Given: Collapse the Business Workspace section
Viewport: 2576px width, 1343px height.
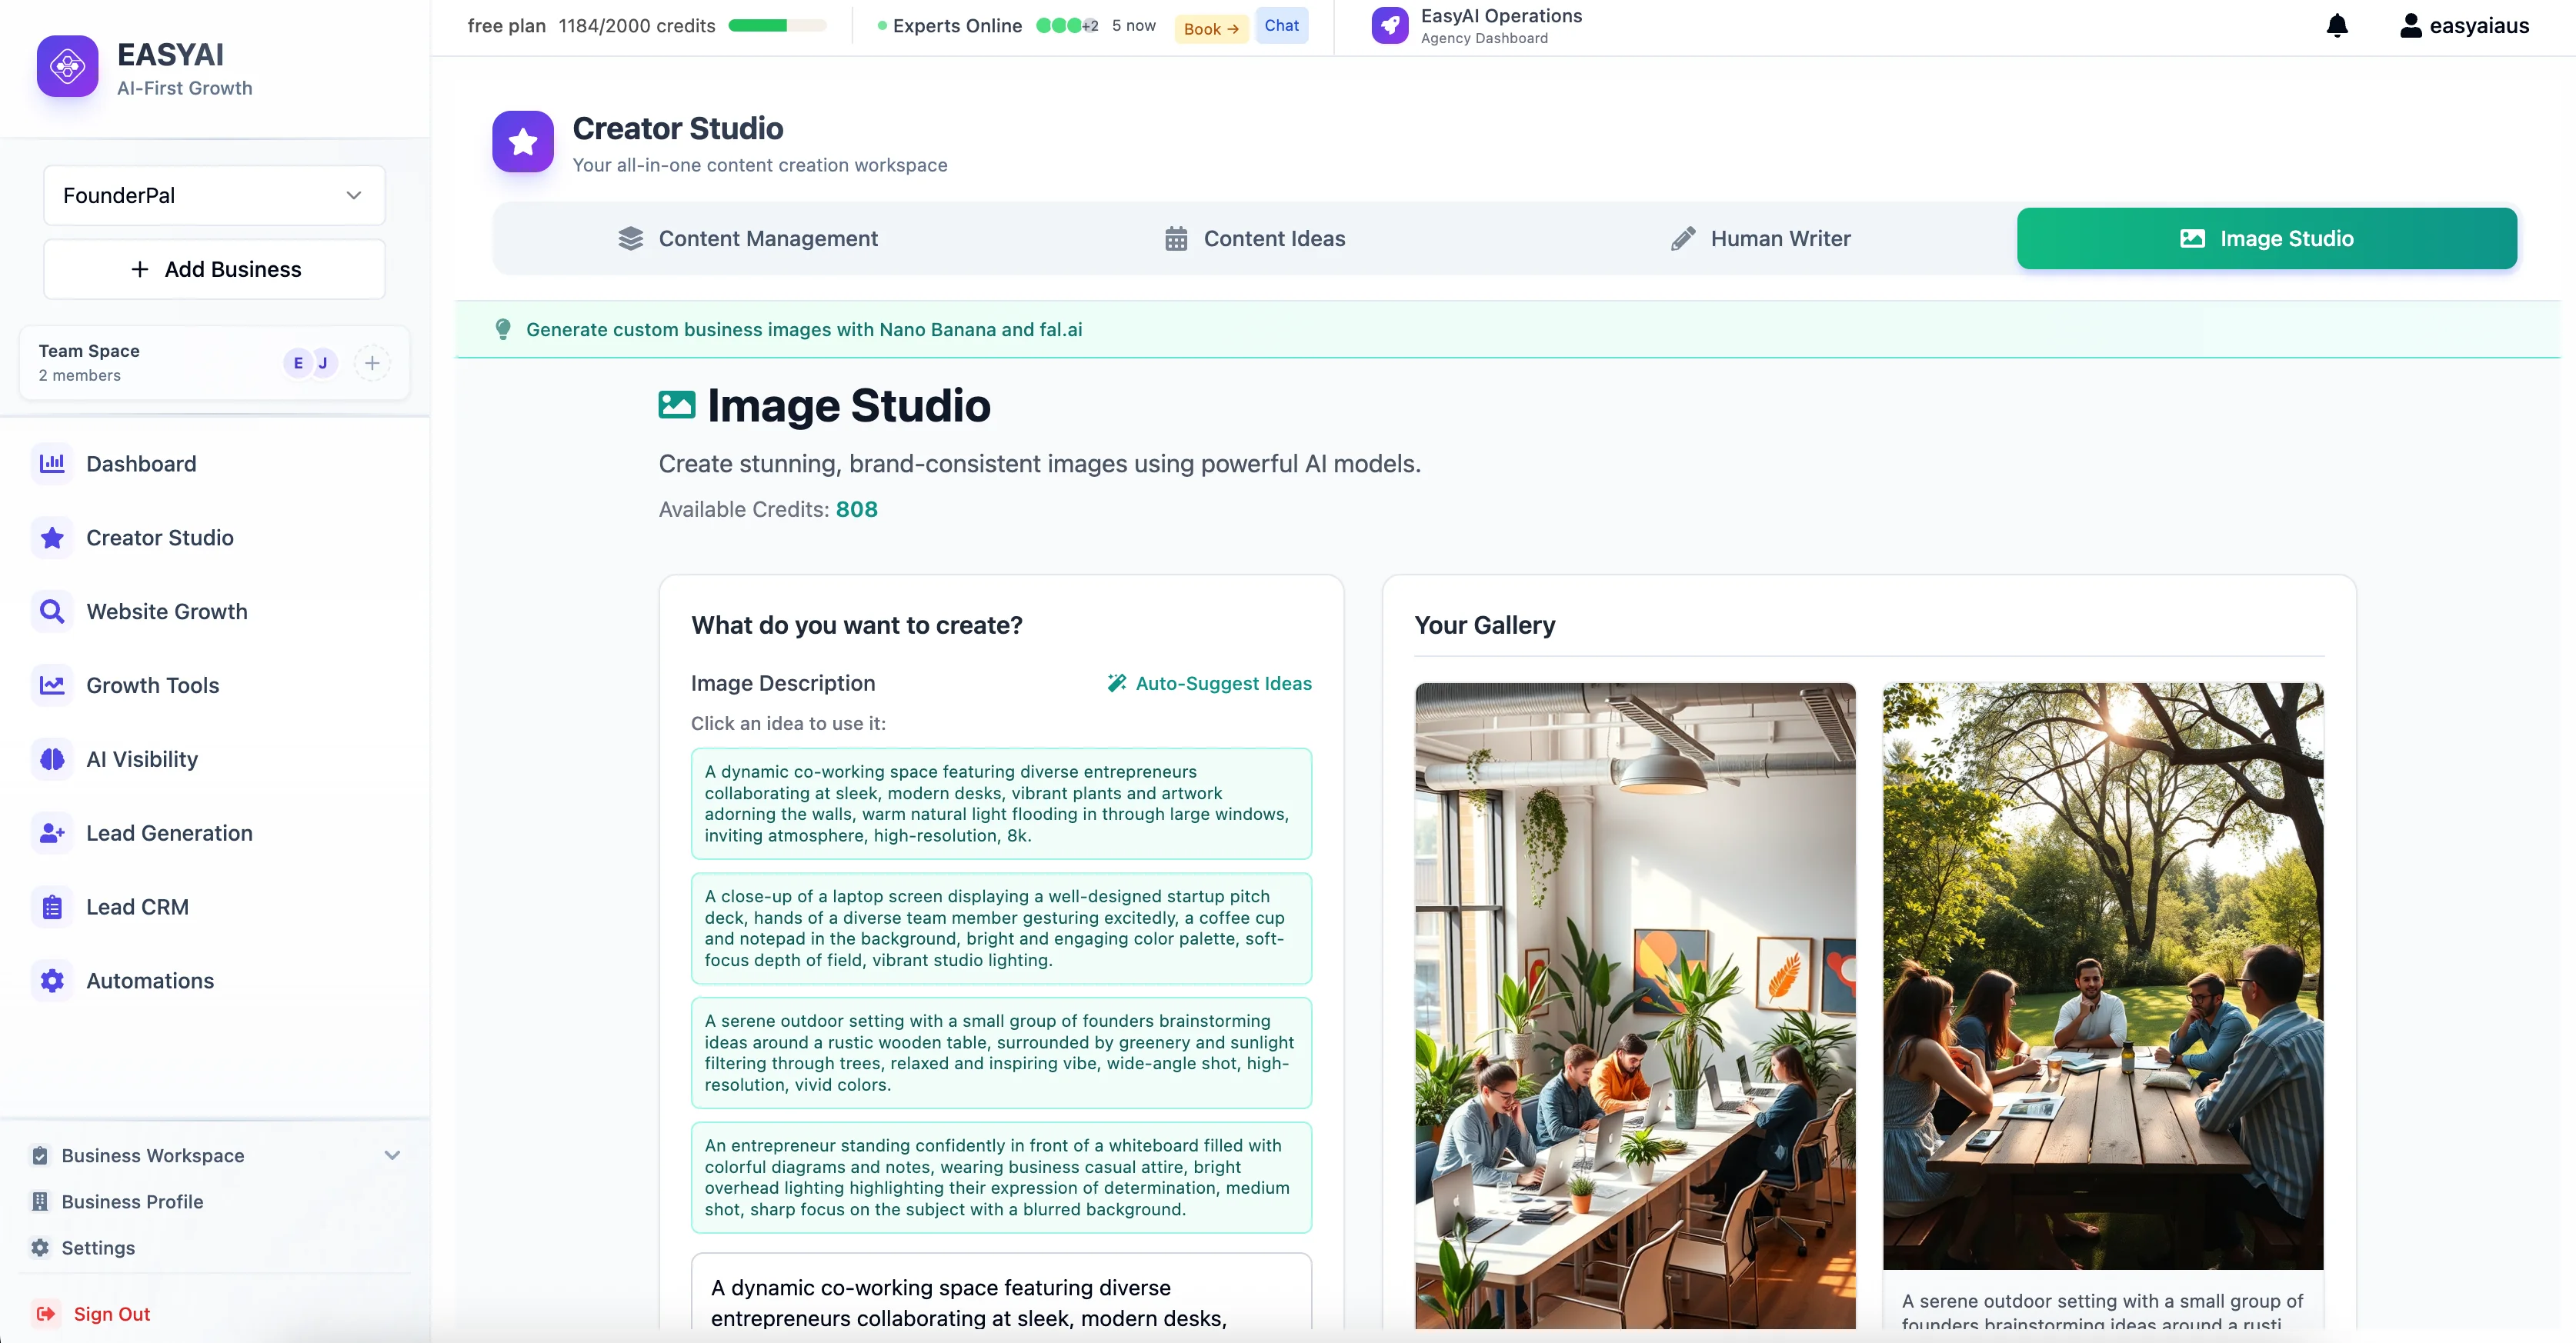Looking at the screenshot, I should (392, 1155).
